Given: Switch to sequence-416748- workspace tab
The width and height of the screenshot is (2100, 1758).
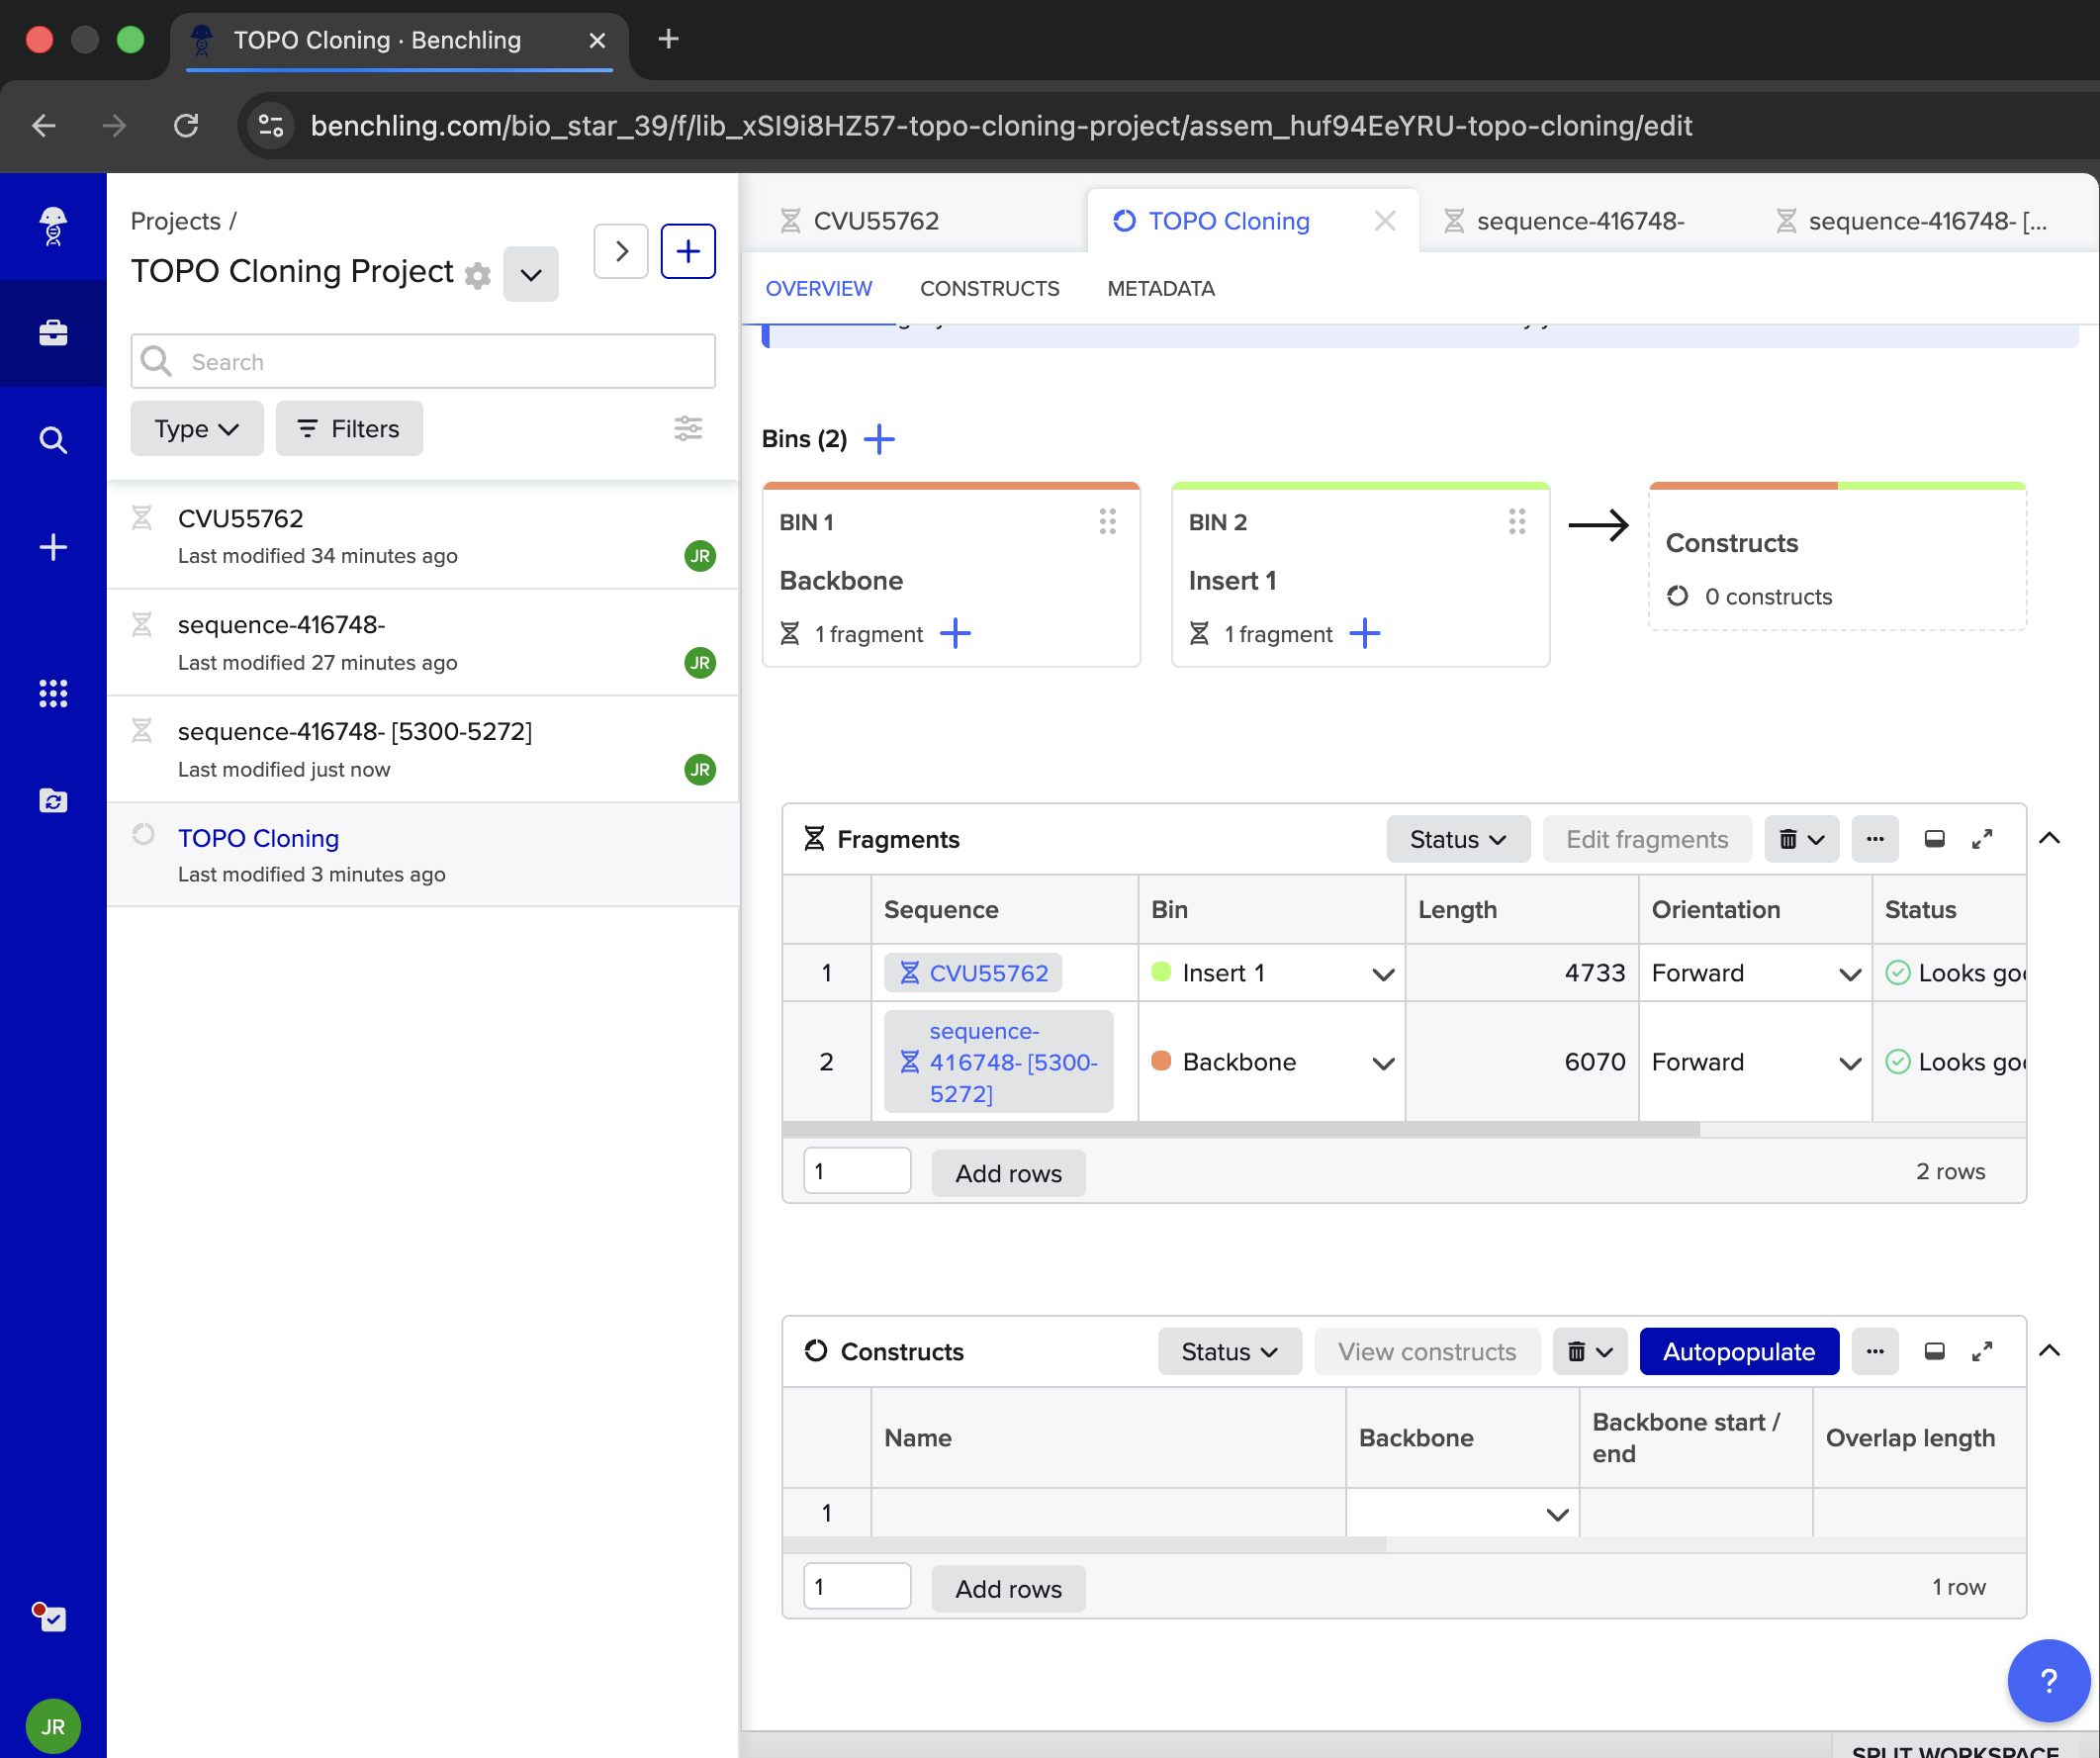Looking at the screenshot, I should coord(1583,221).
